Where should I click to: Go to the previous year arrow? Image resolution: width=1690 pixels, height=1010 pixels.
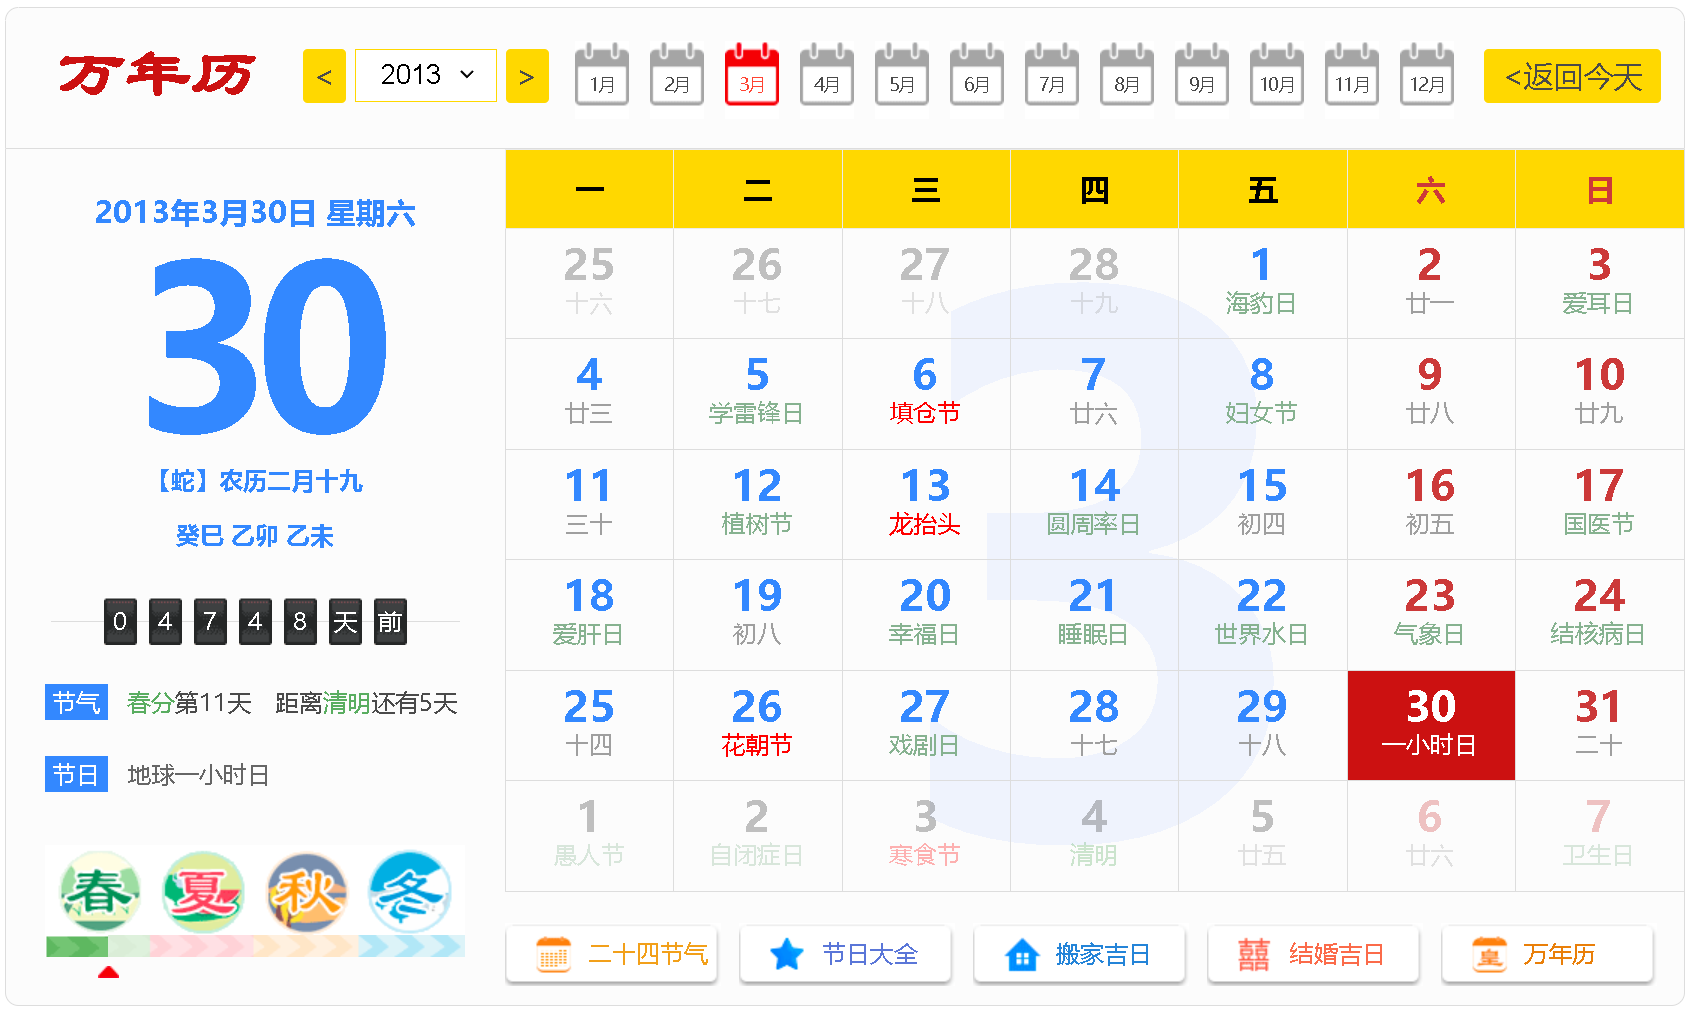324,76
